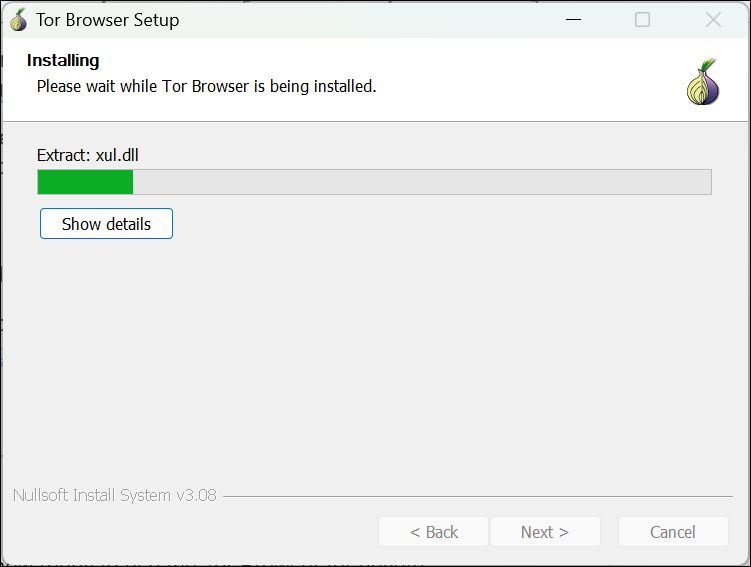Click the gray unfilled part of progress bar

tap(420, 182)
